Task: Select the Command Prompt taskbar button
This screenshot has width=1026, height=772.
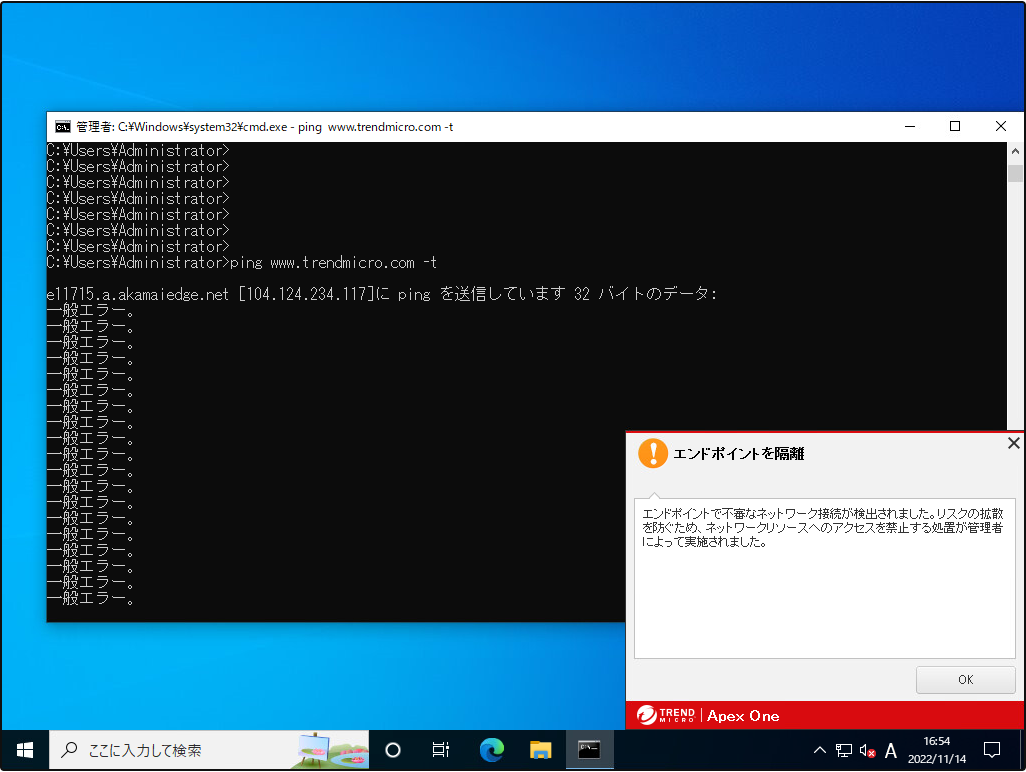Action: pos(589,750)
